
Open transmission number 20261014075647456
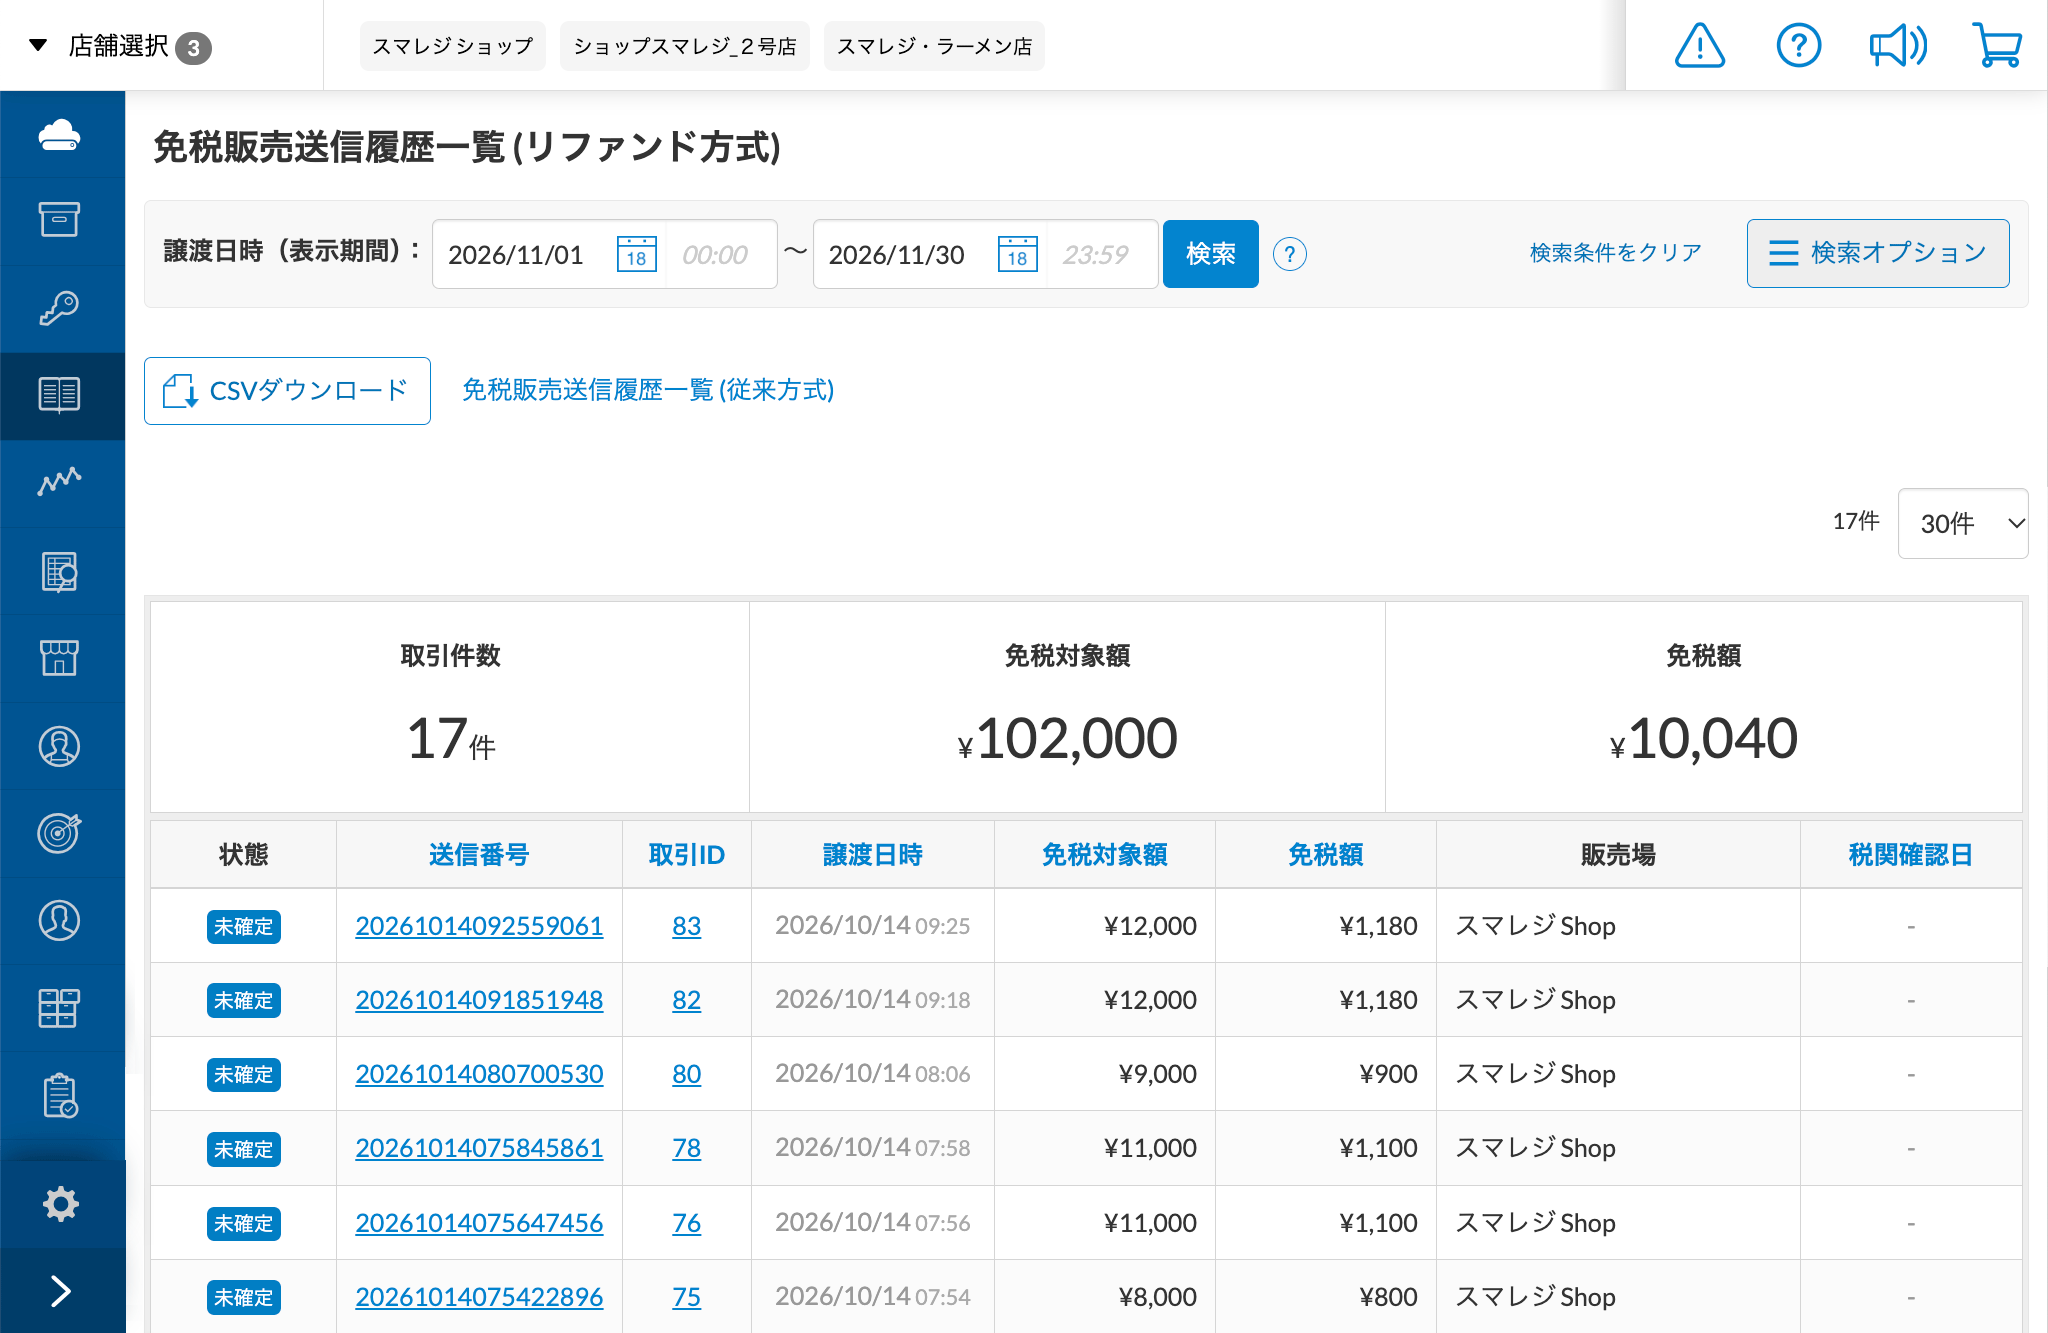point(479,1223)
